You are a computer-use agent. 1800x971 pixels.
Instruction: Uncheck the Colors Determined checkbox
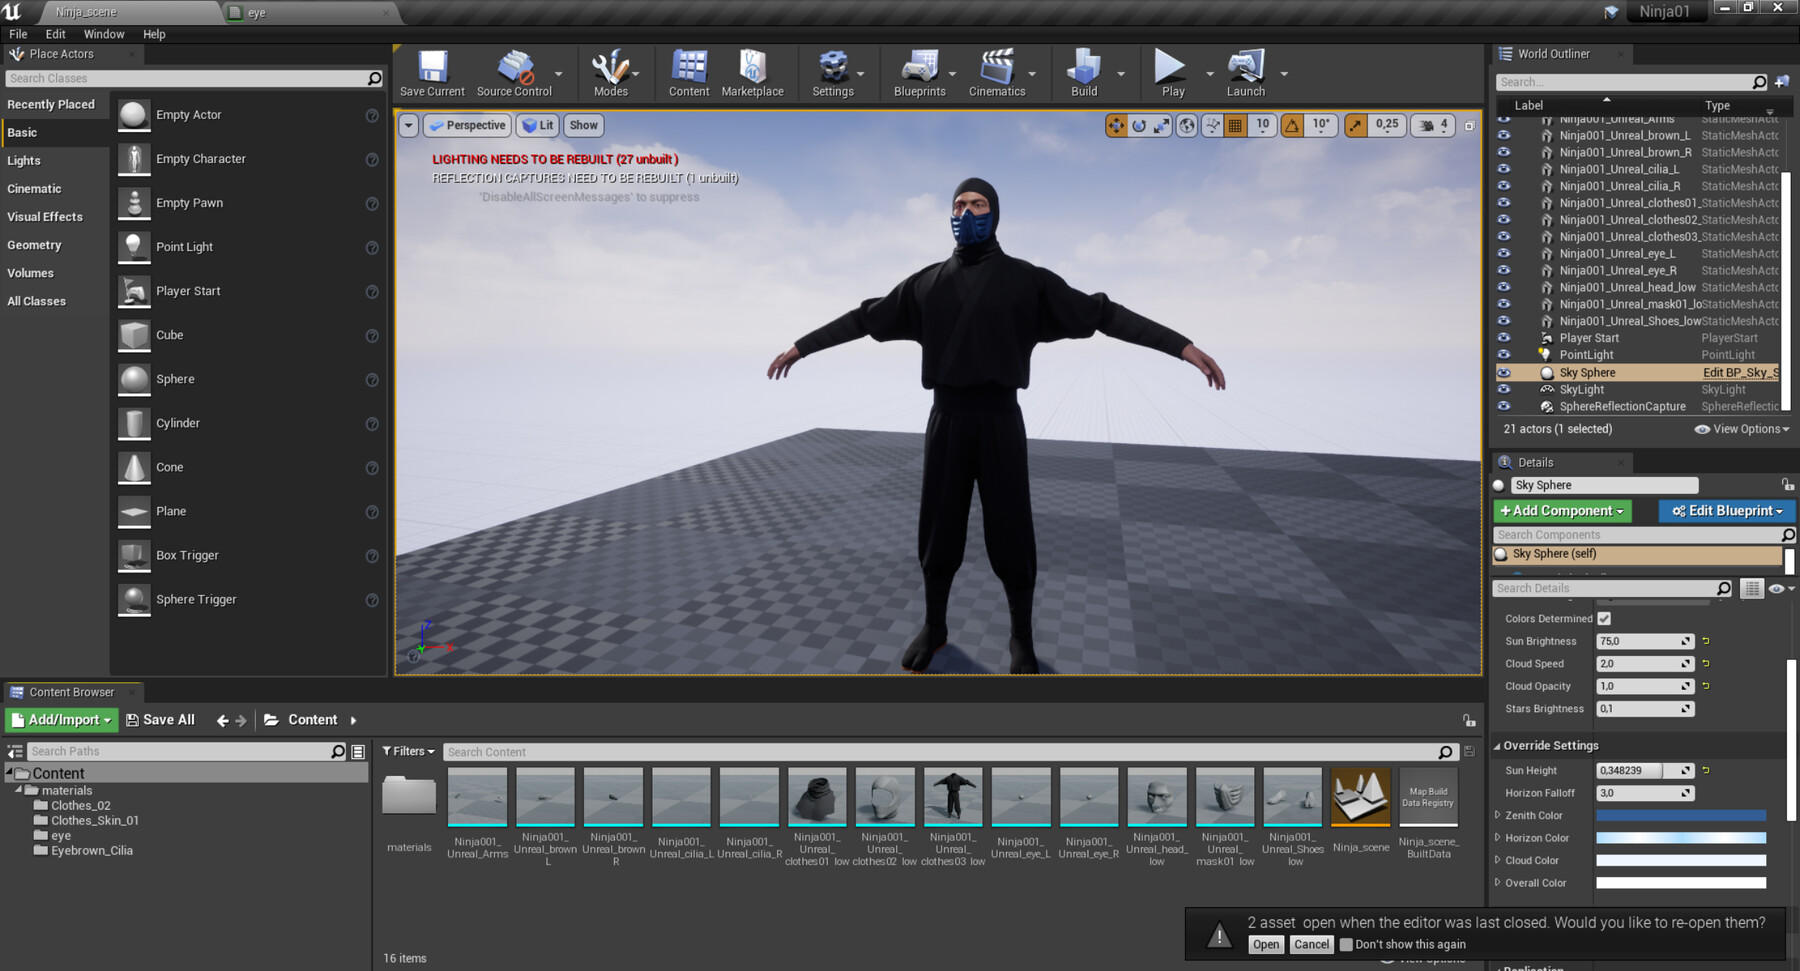tap(1604, 618)
